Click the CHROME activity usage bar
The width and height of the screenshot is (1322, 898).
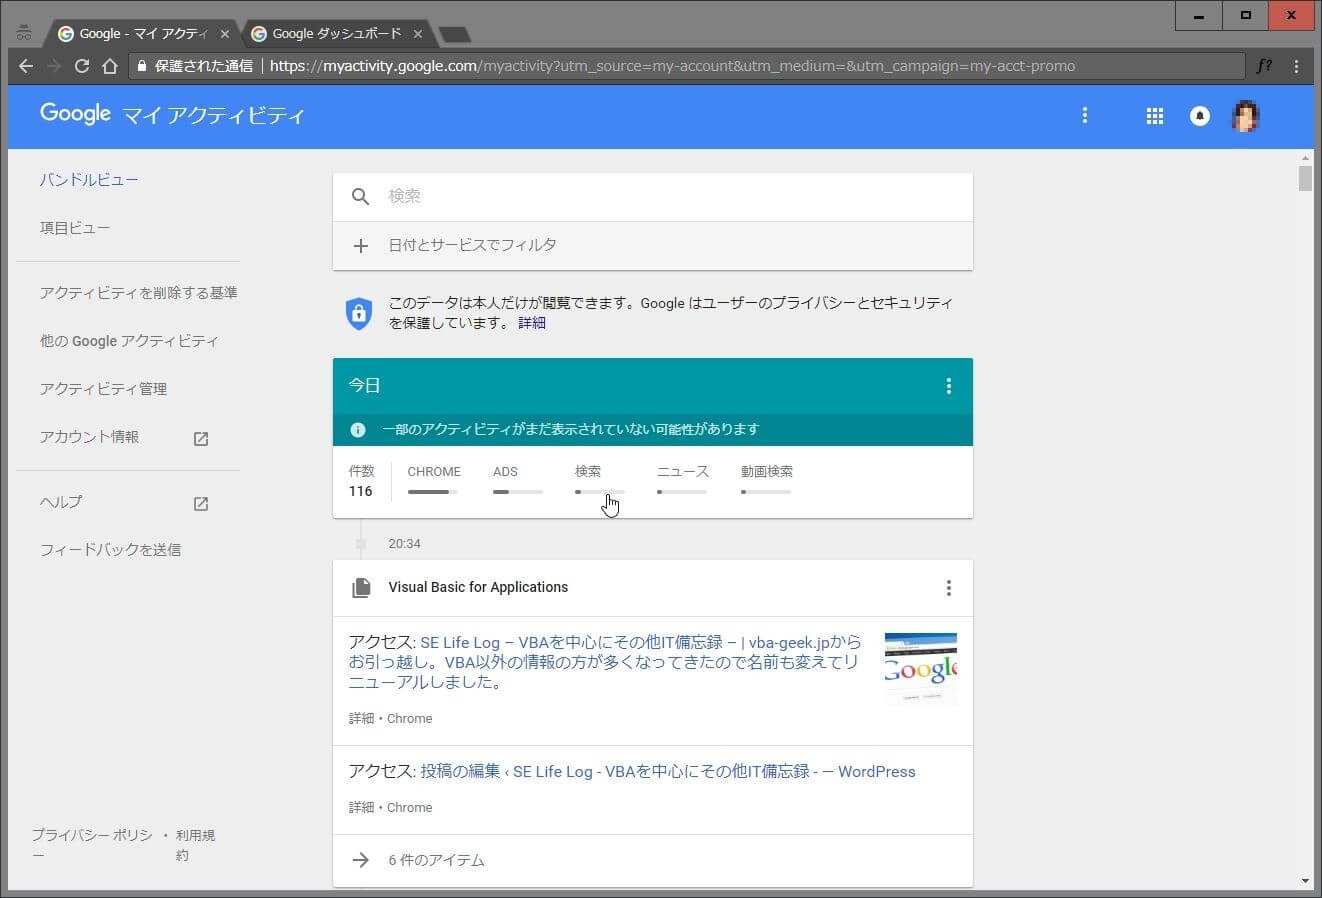pos(433,491)
